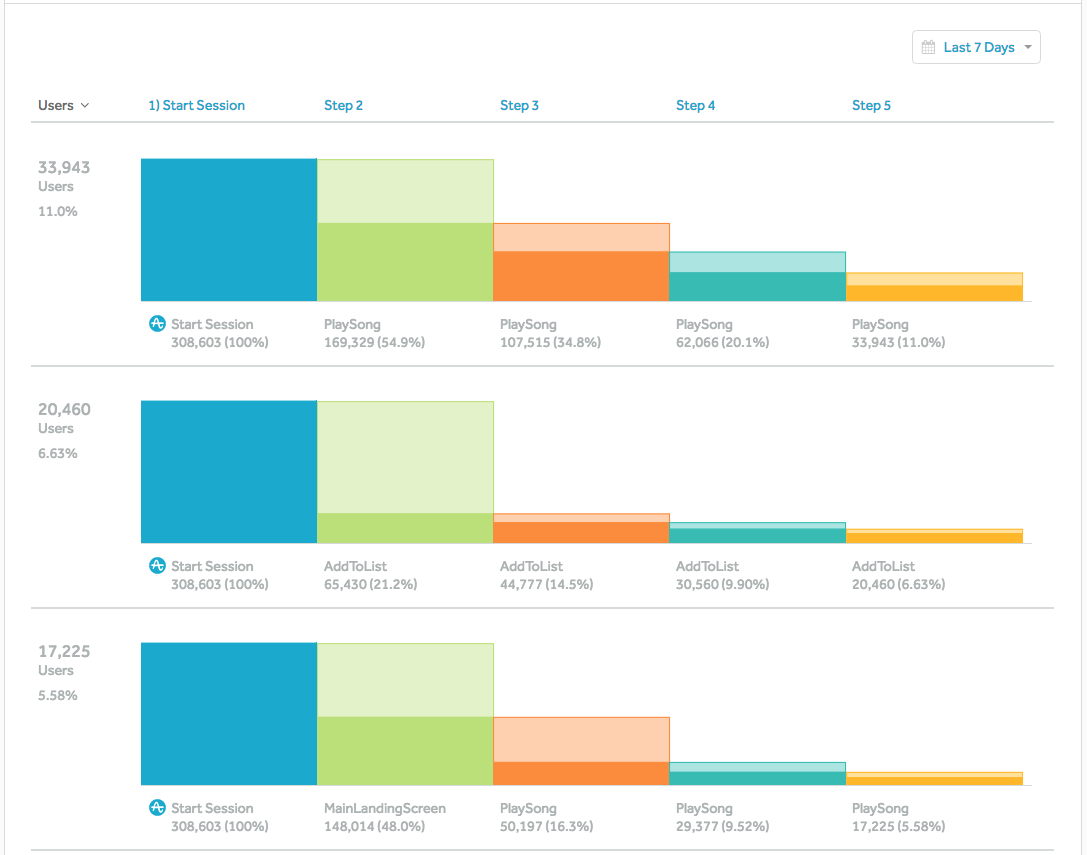Image resolution: width=1087 pixels, height=855 pixels.
Task: Click the orange PlaySong 107,515 bar
Action: [x=582, y=276]
